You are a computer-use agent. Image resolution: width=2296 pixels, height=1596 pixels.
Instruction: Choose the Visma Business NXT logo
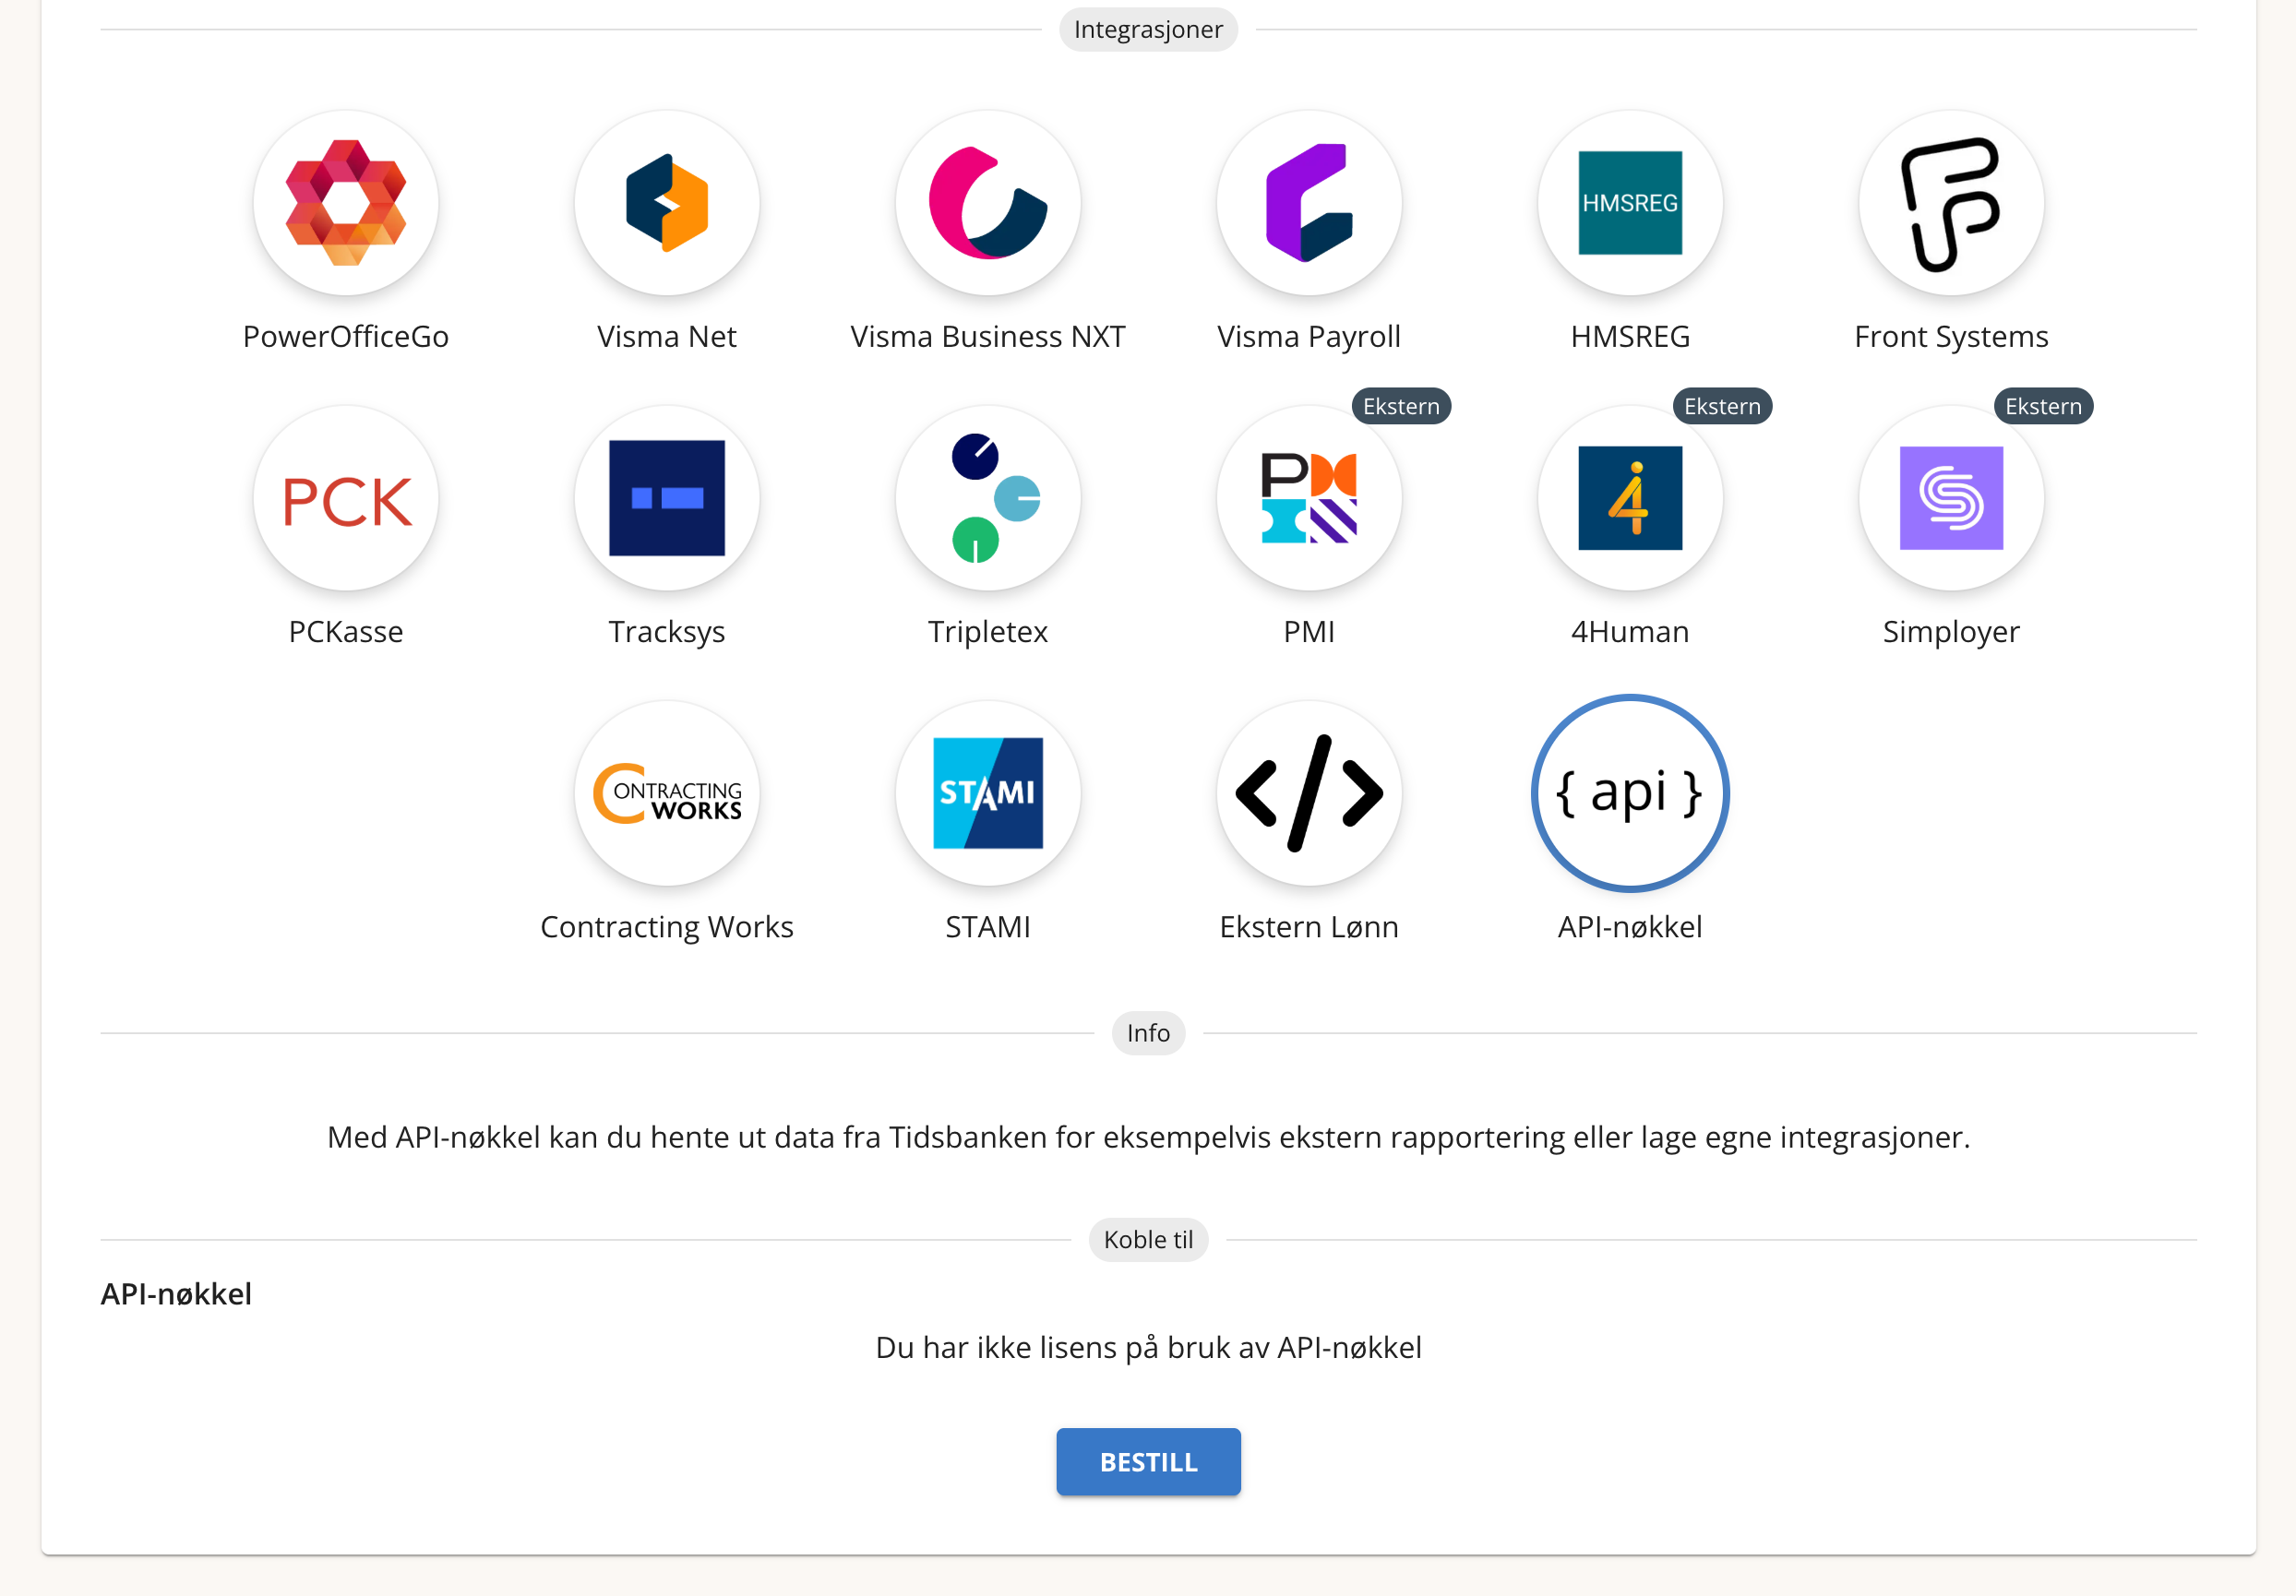click(988, 203)
